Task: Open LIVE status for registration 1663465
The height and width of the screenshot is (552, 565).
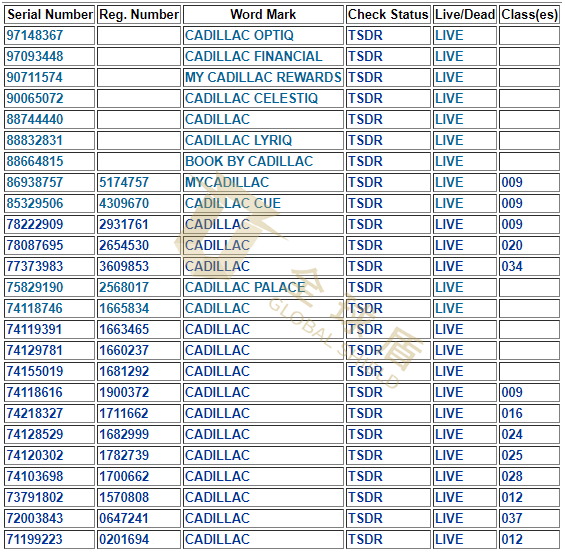Action: click(x=449, y=329)
